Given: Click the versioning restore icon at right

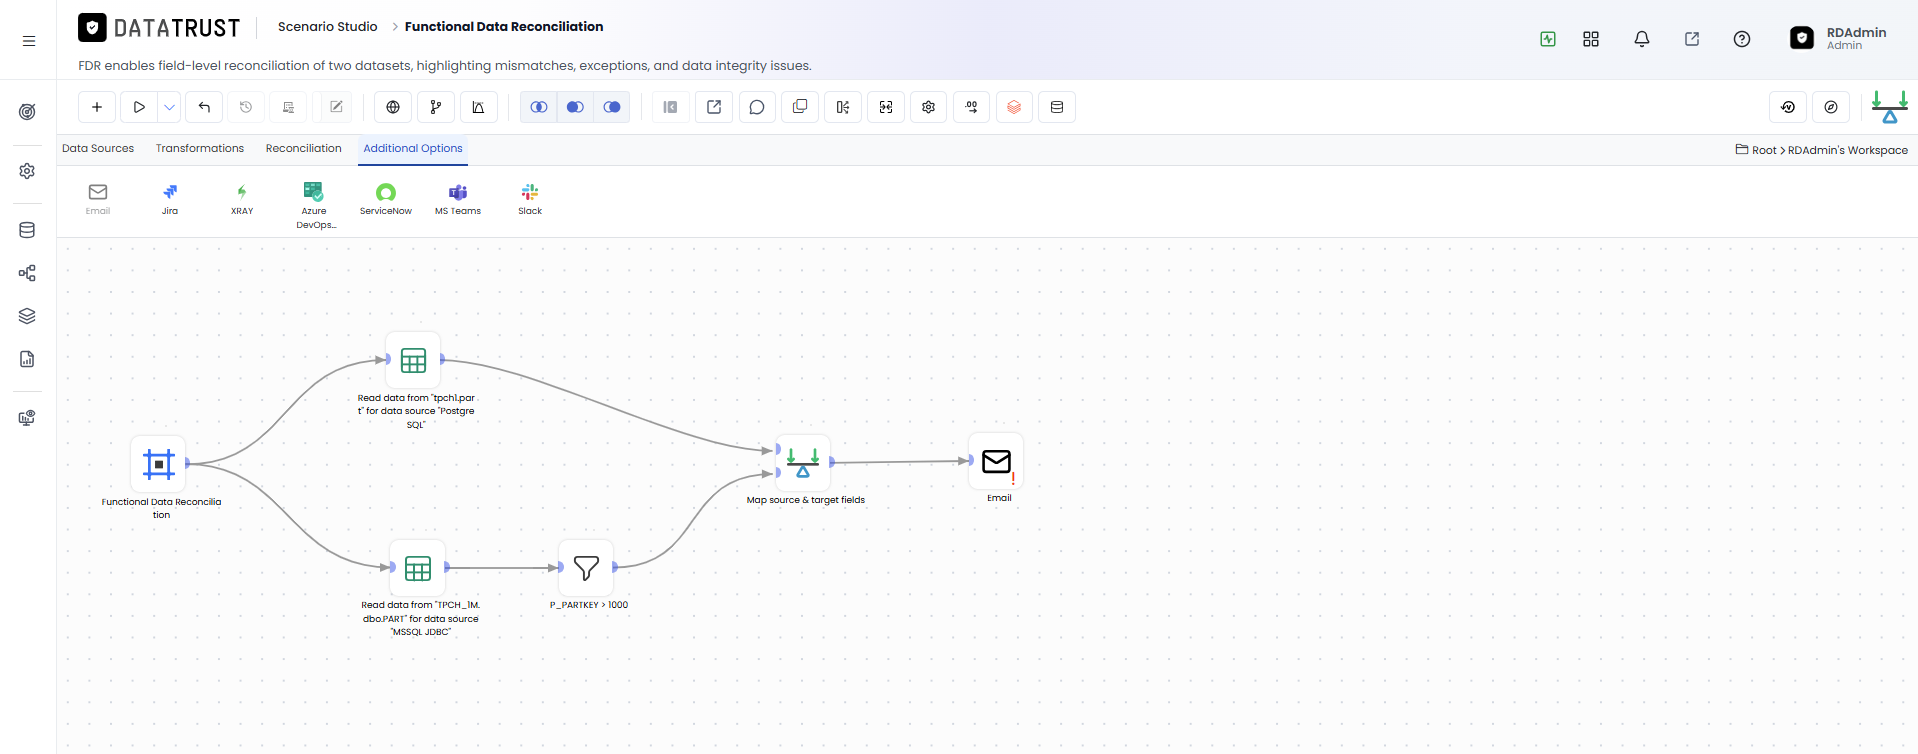Looking at the screenshot, I should 1788,107.
